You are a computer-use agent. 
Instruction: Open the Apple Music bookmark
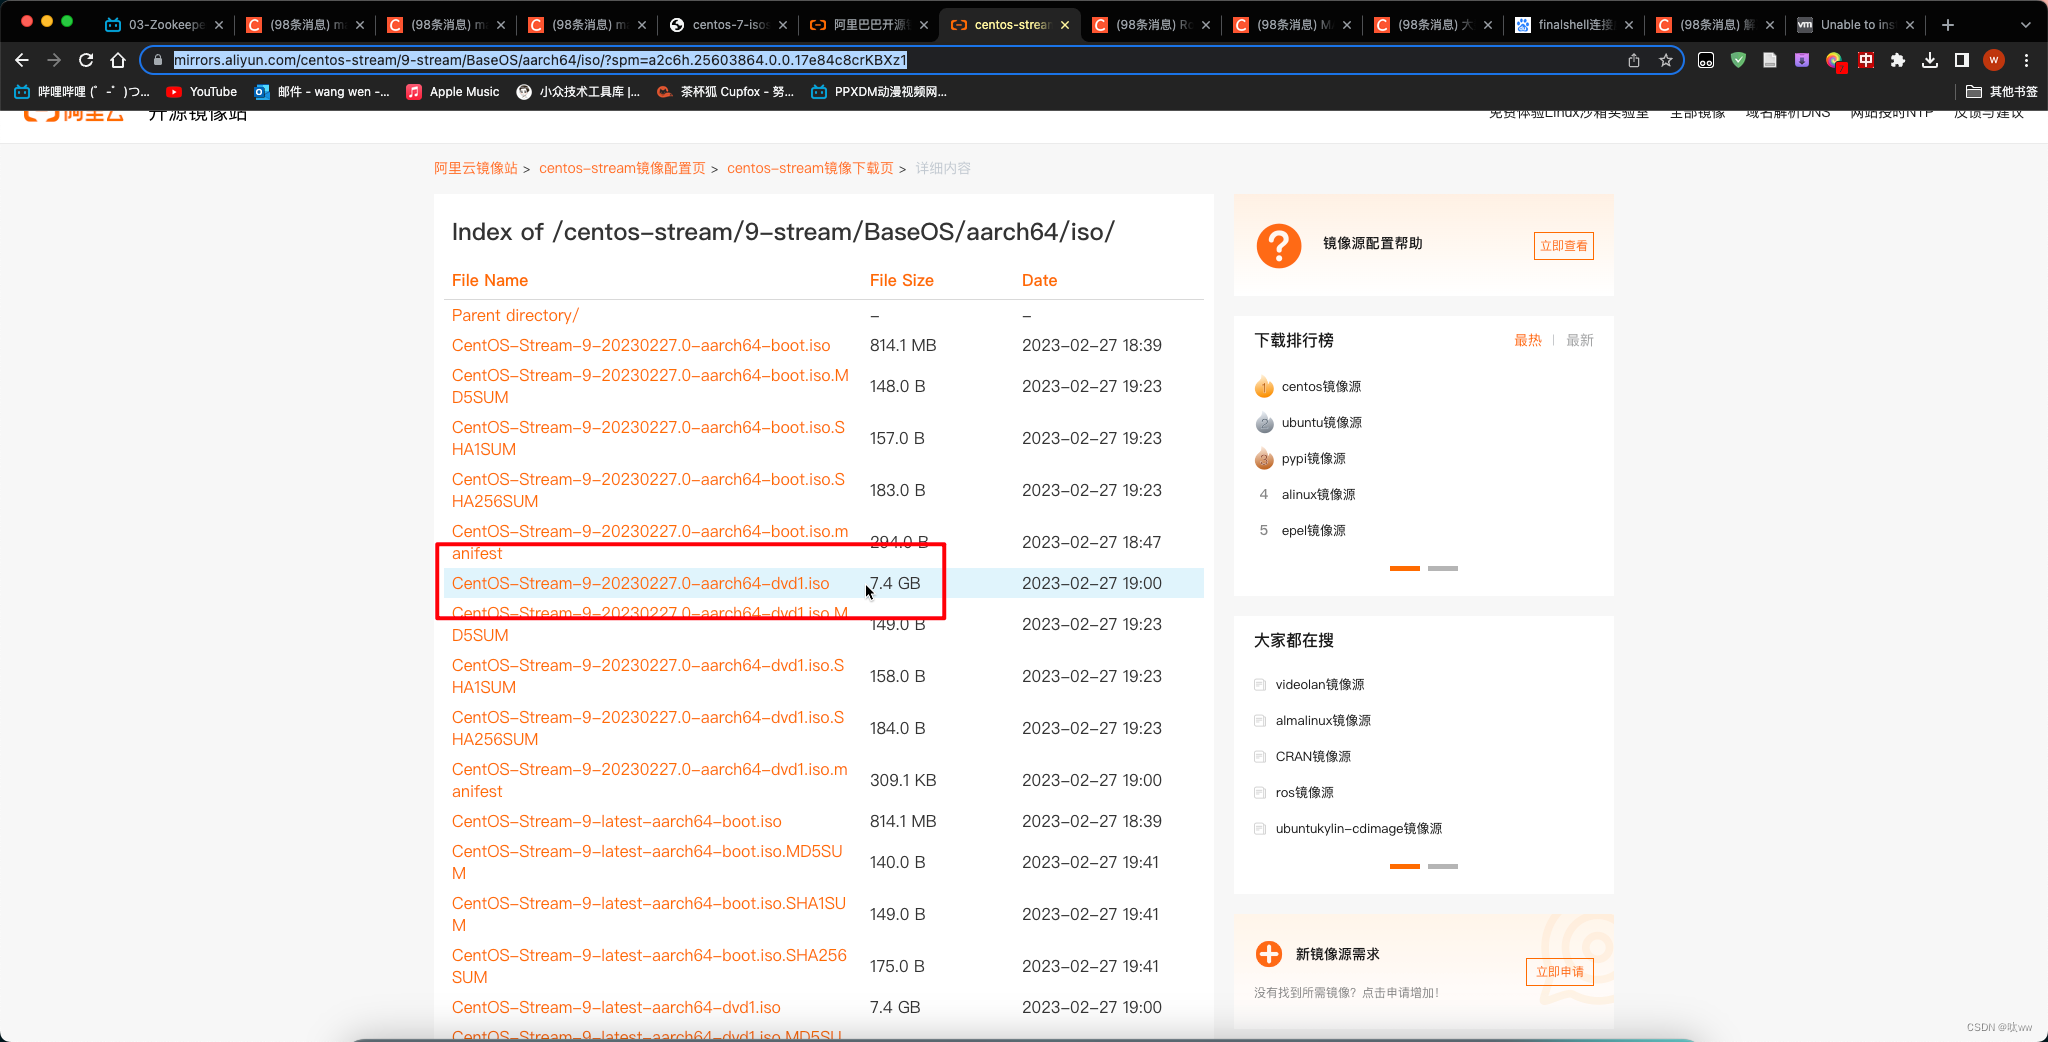[453, 91]
